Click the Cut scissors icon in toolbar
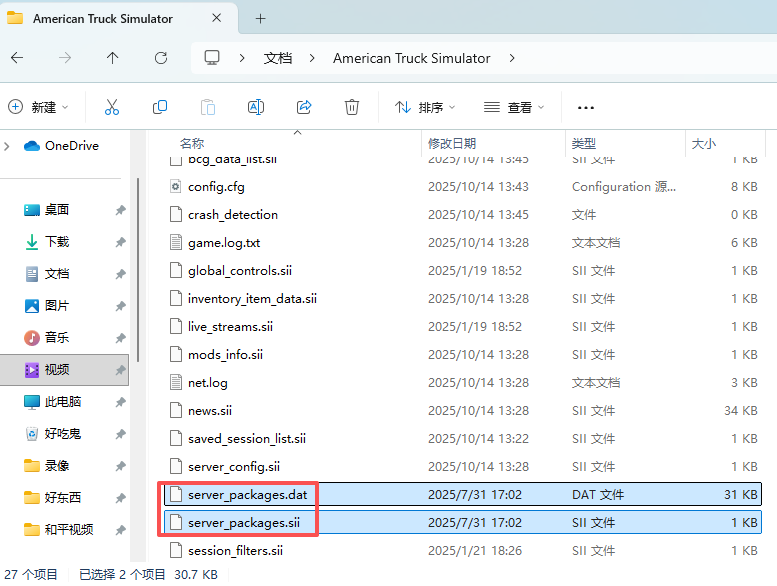 [111, 107]
